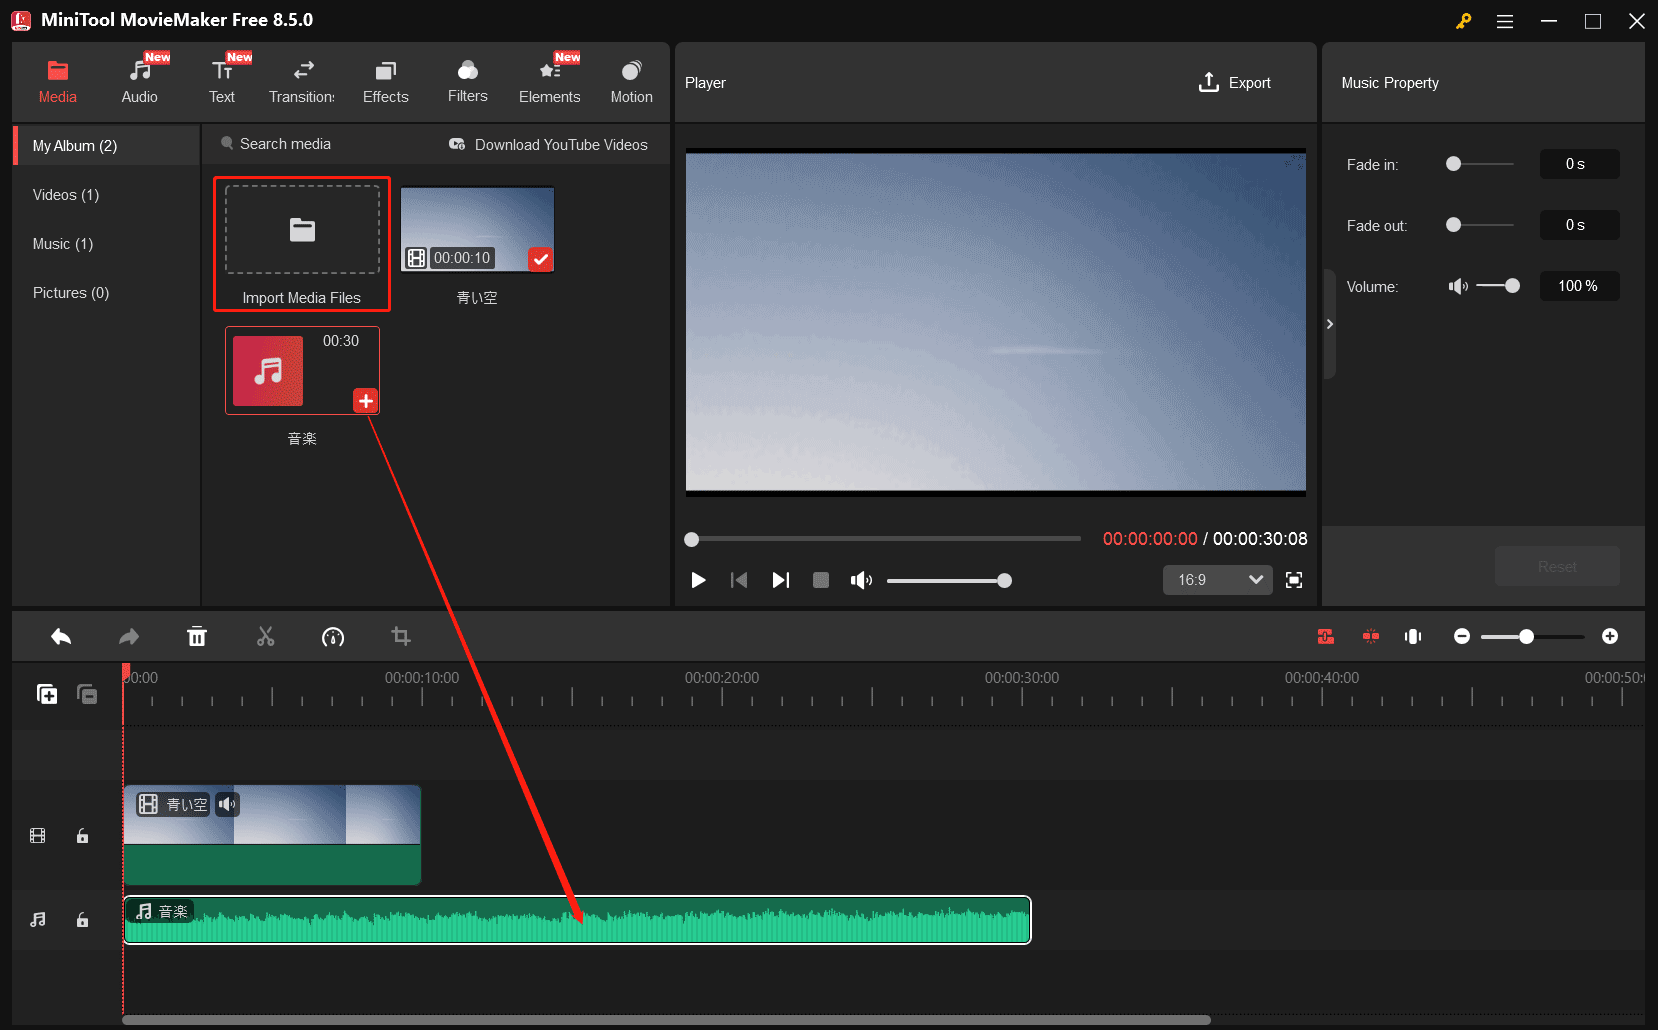The width and height of the screenshot is (1658, 1030).
Task: Open the 16:9 aspect ratio dropdown
Action: (x=1217, y=580)
